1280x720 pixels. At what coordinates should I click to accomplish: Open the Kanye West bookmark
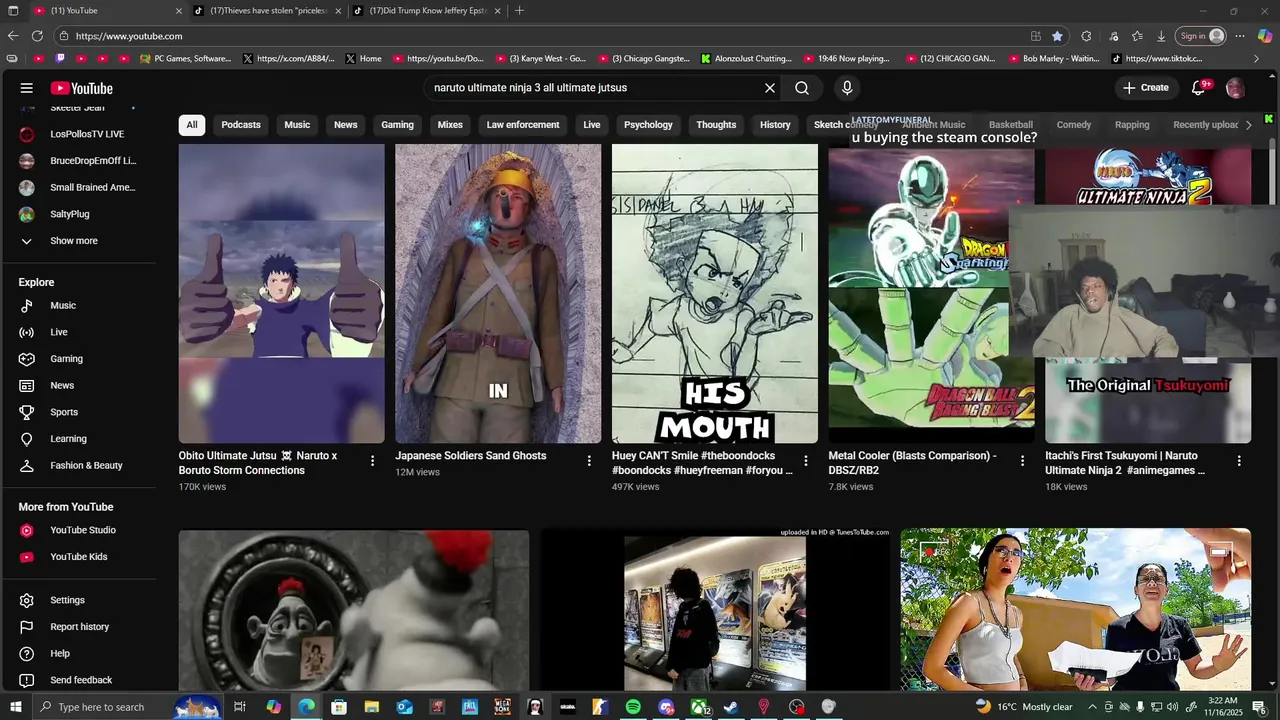click(x=540, y=59)
